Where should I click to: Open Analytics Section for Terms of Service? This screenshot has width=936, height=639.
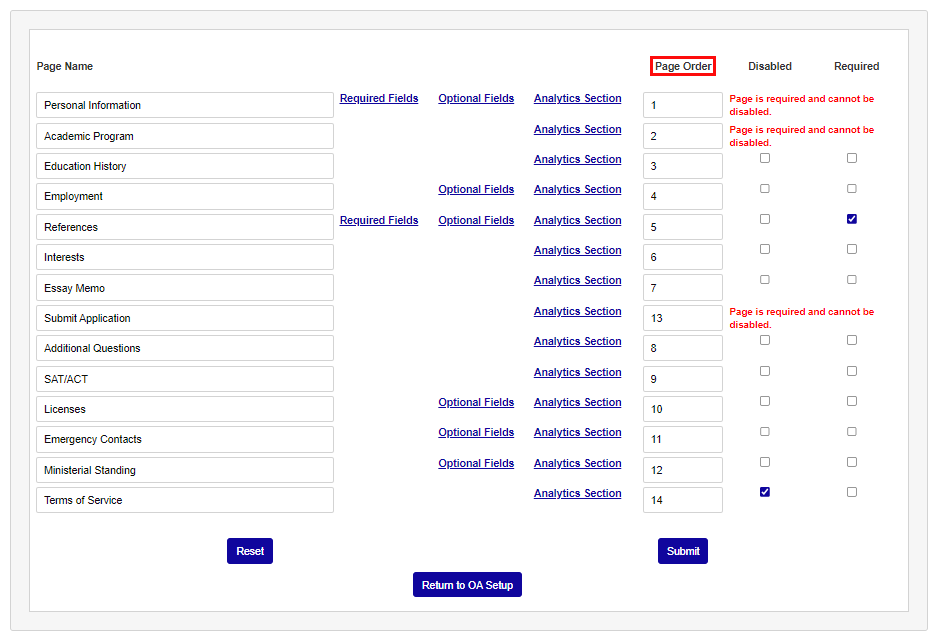click(x=577, y=493)
